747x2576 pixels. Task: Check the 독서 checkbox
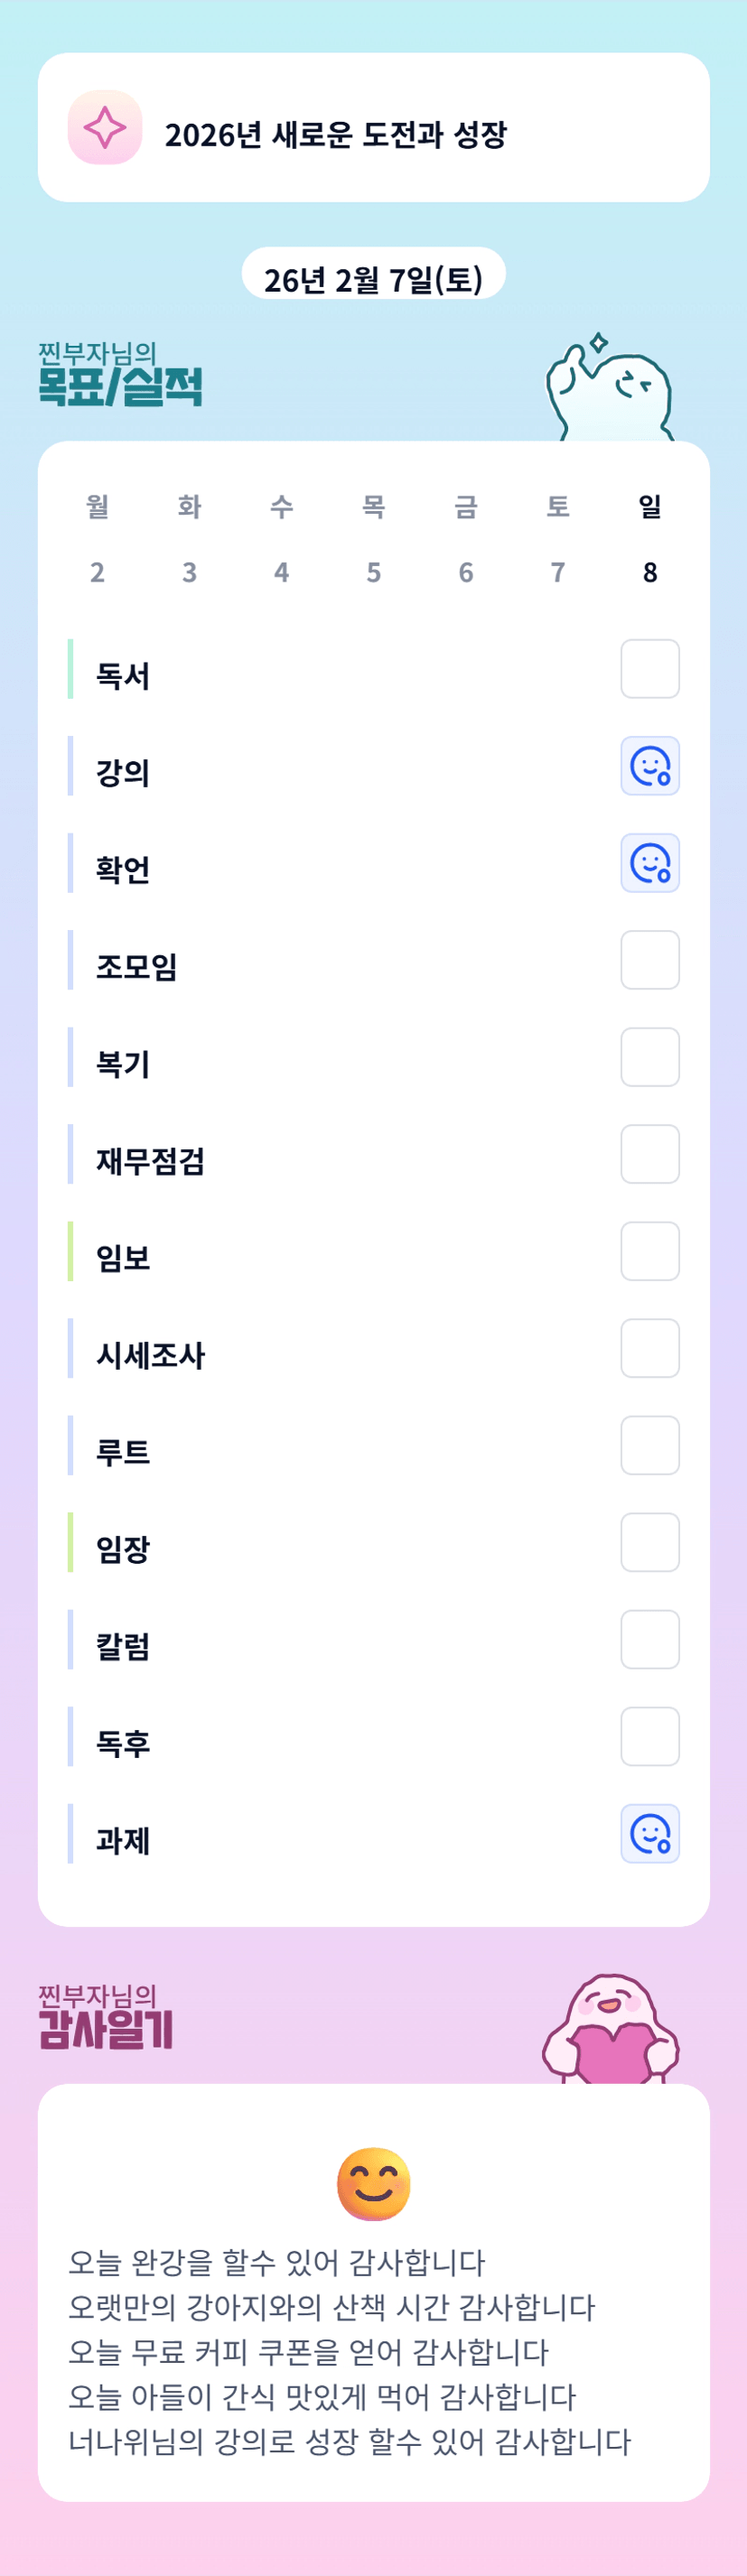(x=650, y=669)
